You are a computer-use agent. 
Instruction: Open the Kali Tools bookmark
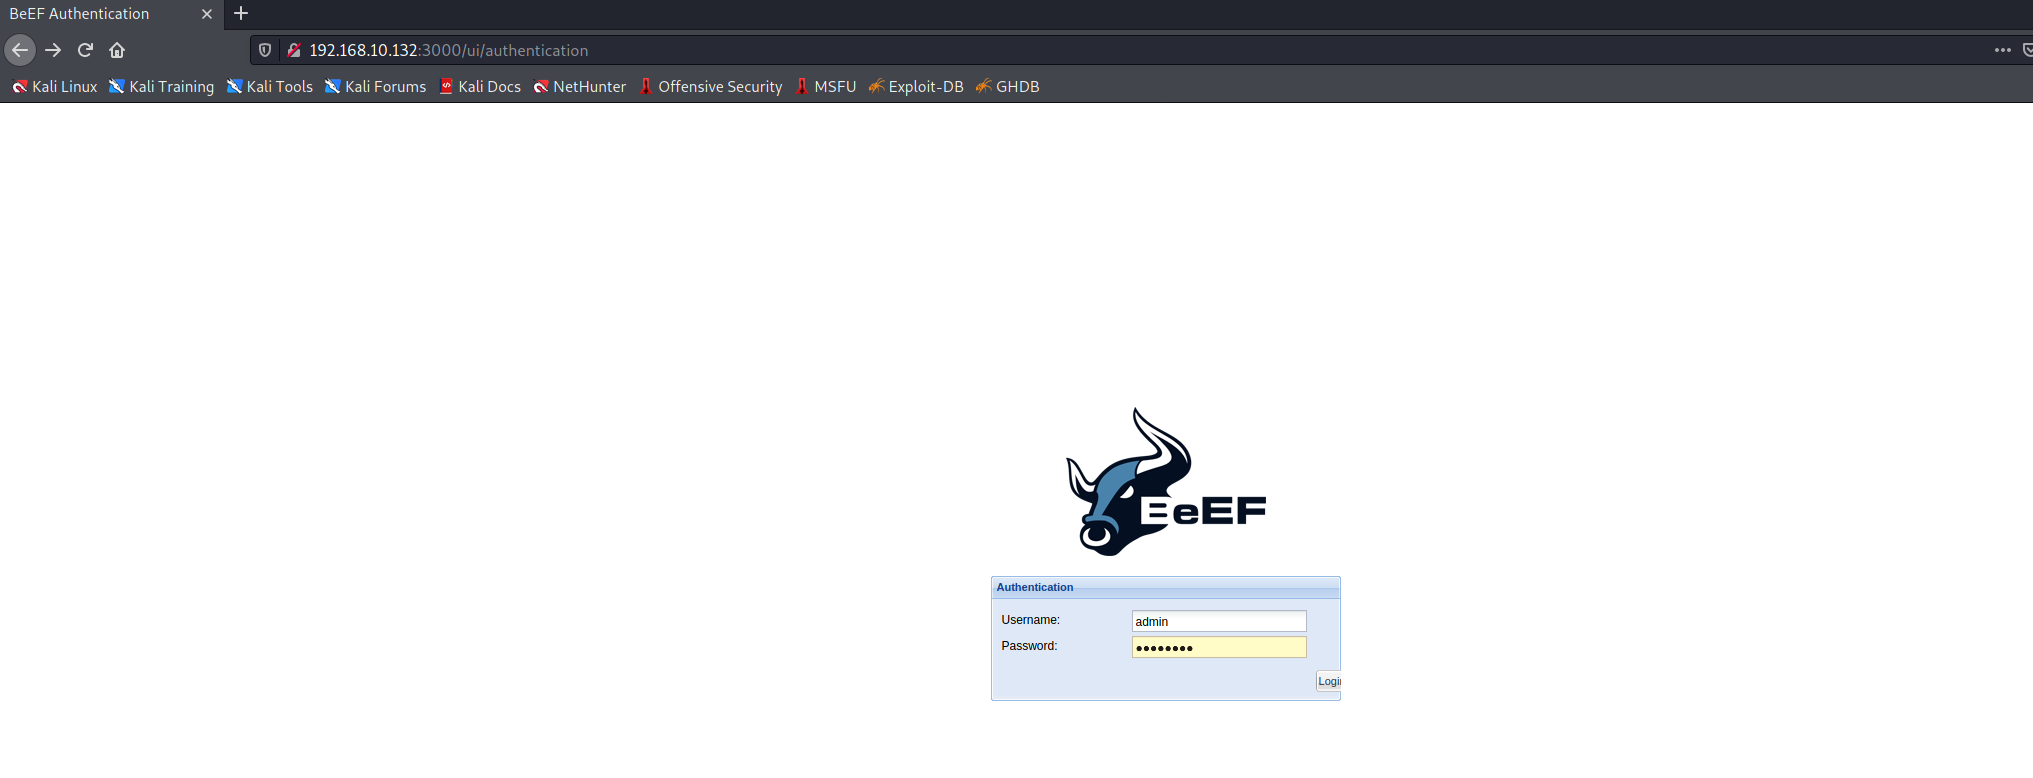(269, 87)
